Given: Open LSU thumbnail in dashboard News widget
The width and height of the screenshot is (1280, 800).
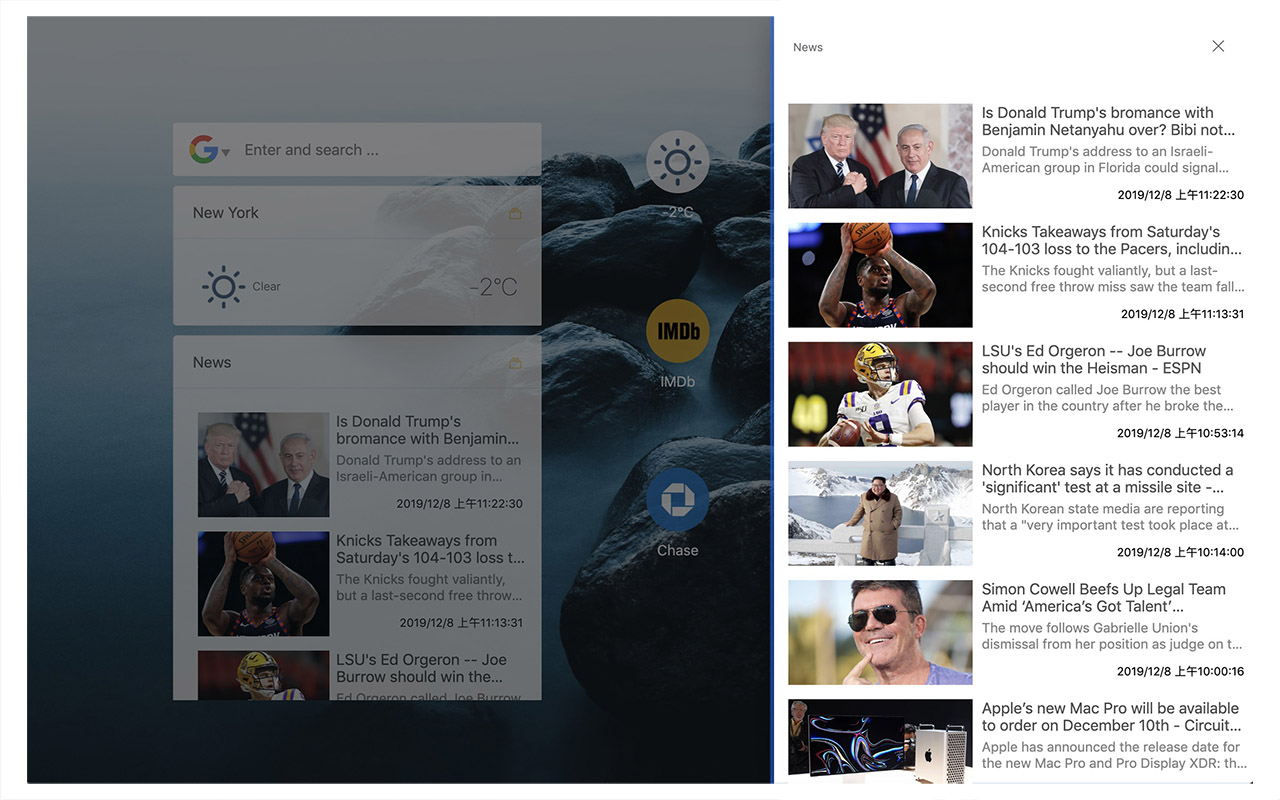Looking at the screenshot, I should 263,675.
